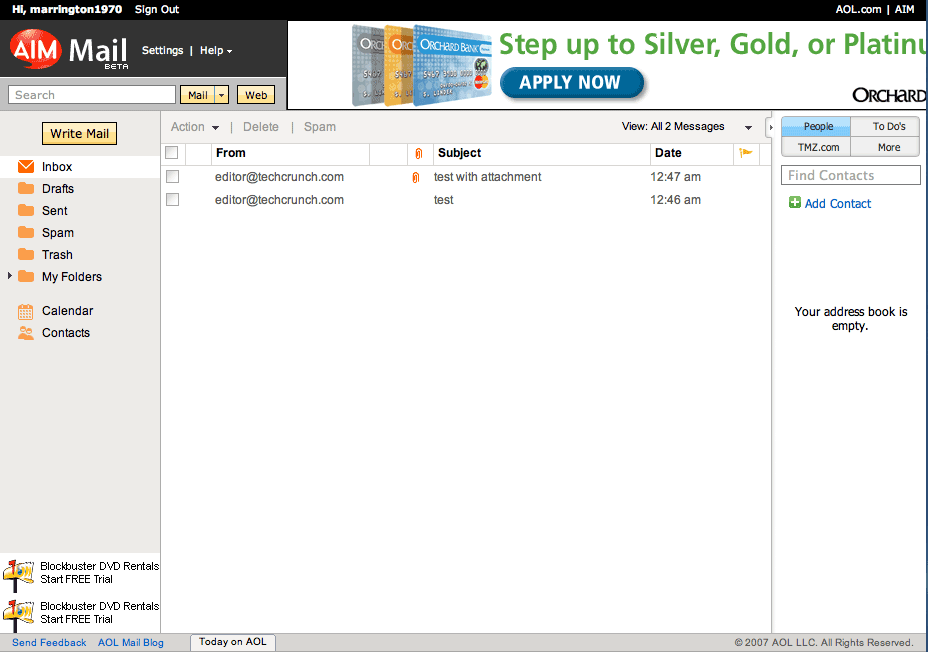Screen dimensions: 928x652
Task: Open the AOL.com link
Action: [858, 9]
